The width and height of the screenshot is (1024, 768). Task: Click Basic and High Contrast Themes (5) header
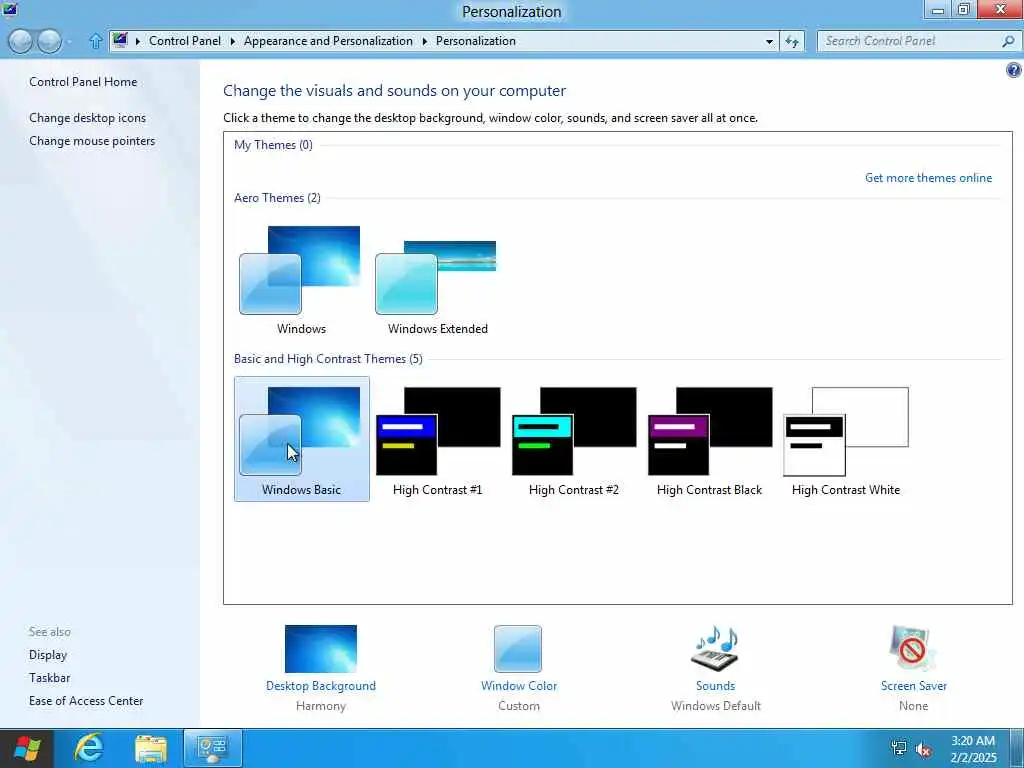click(x=328, y=359)
